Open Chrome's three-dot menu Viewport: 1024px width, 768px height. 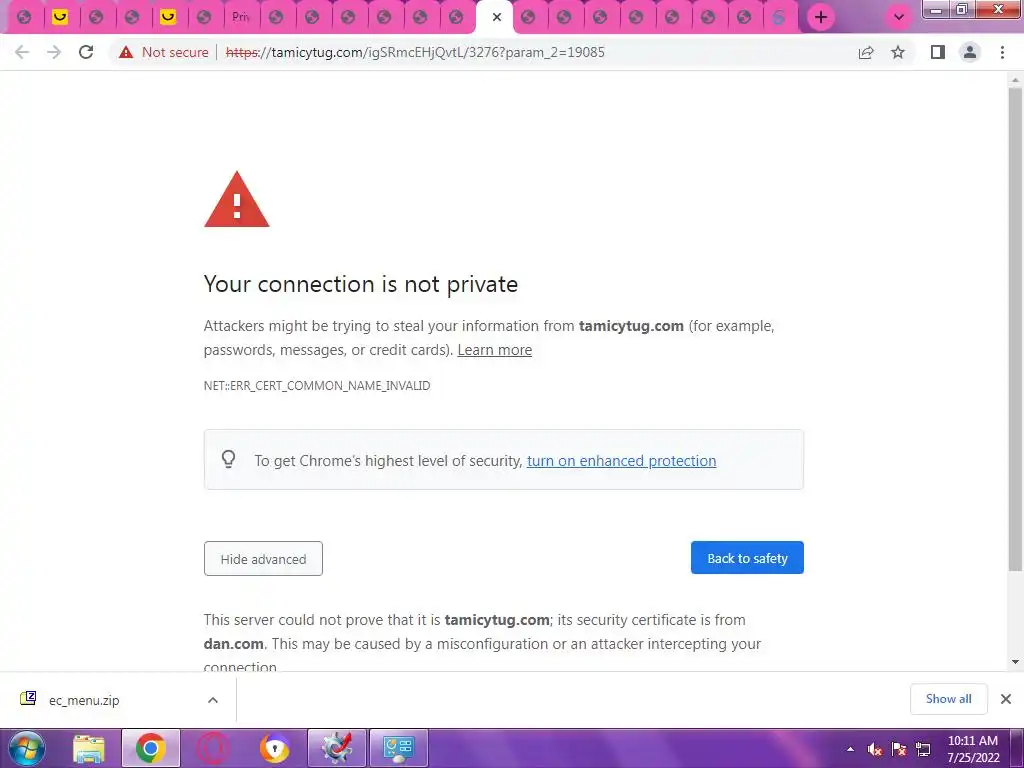coord(1002,52)
